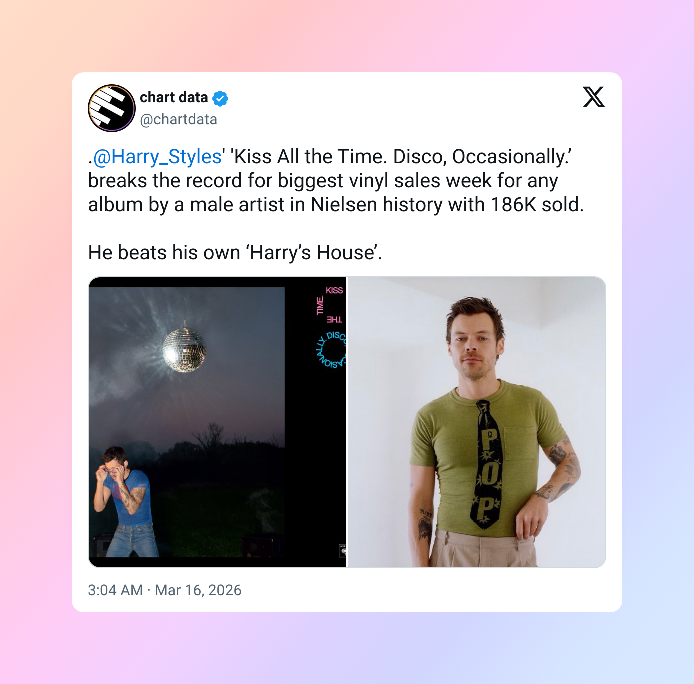Click the blue verified checkmark badge
This screenshot has width=694, height=684.
coord(220,98)
